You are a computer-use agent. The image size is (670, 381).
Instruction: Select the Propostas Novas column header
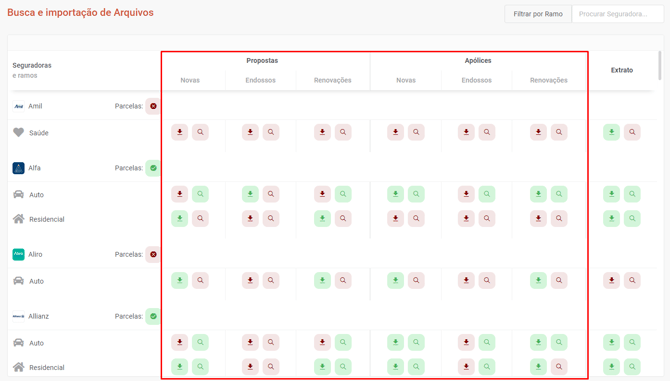pos(190,80)
